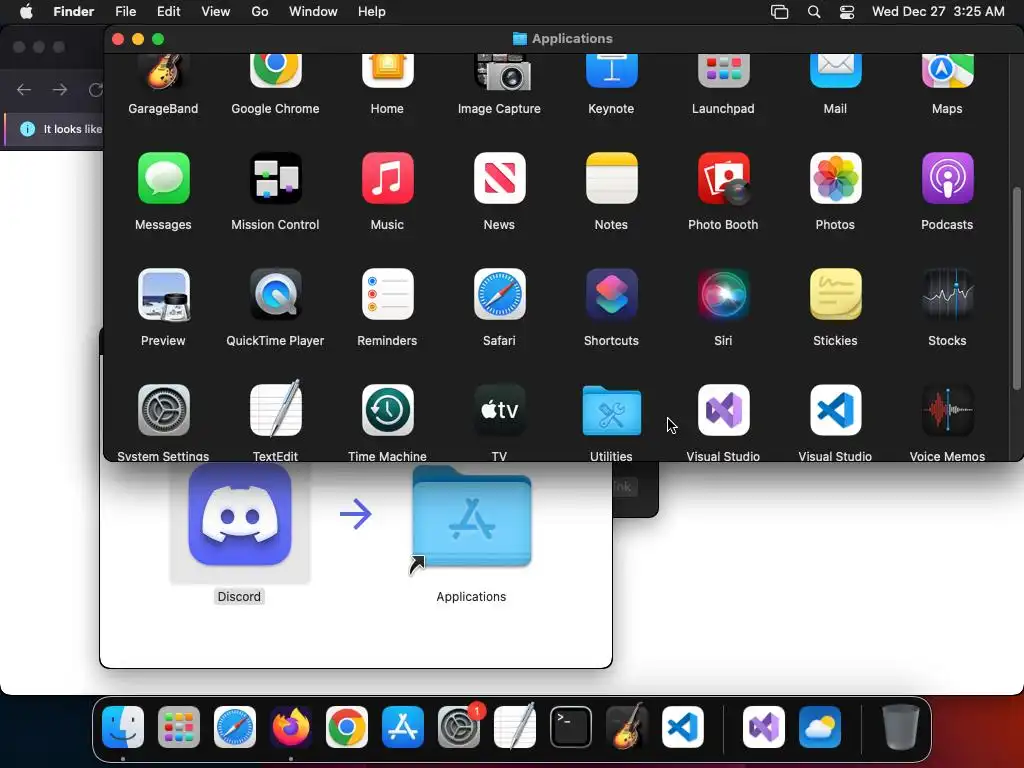Open Image Capture app

pos(502,72)
